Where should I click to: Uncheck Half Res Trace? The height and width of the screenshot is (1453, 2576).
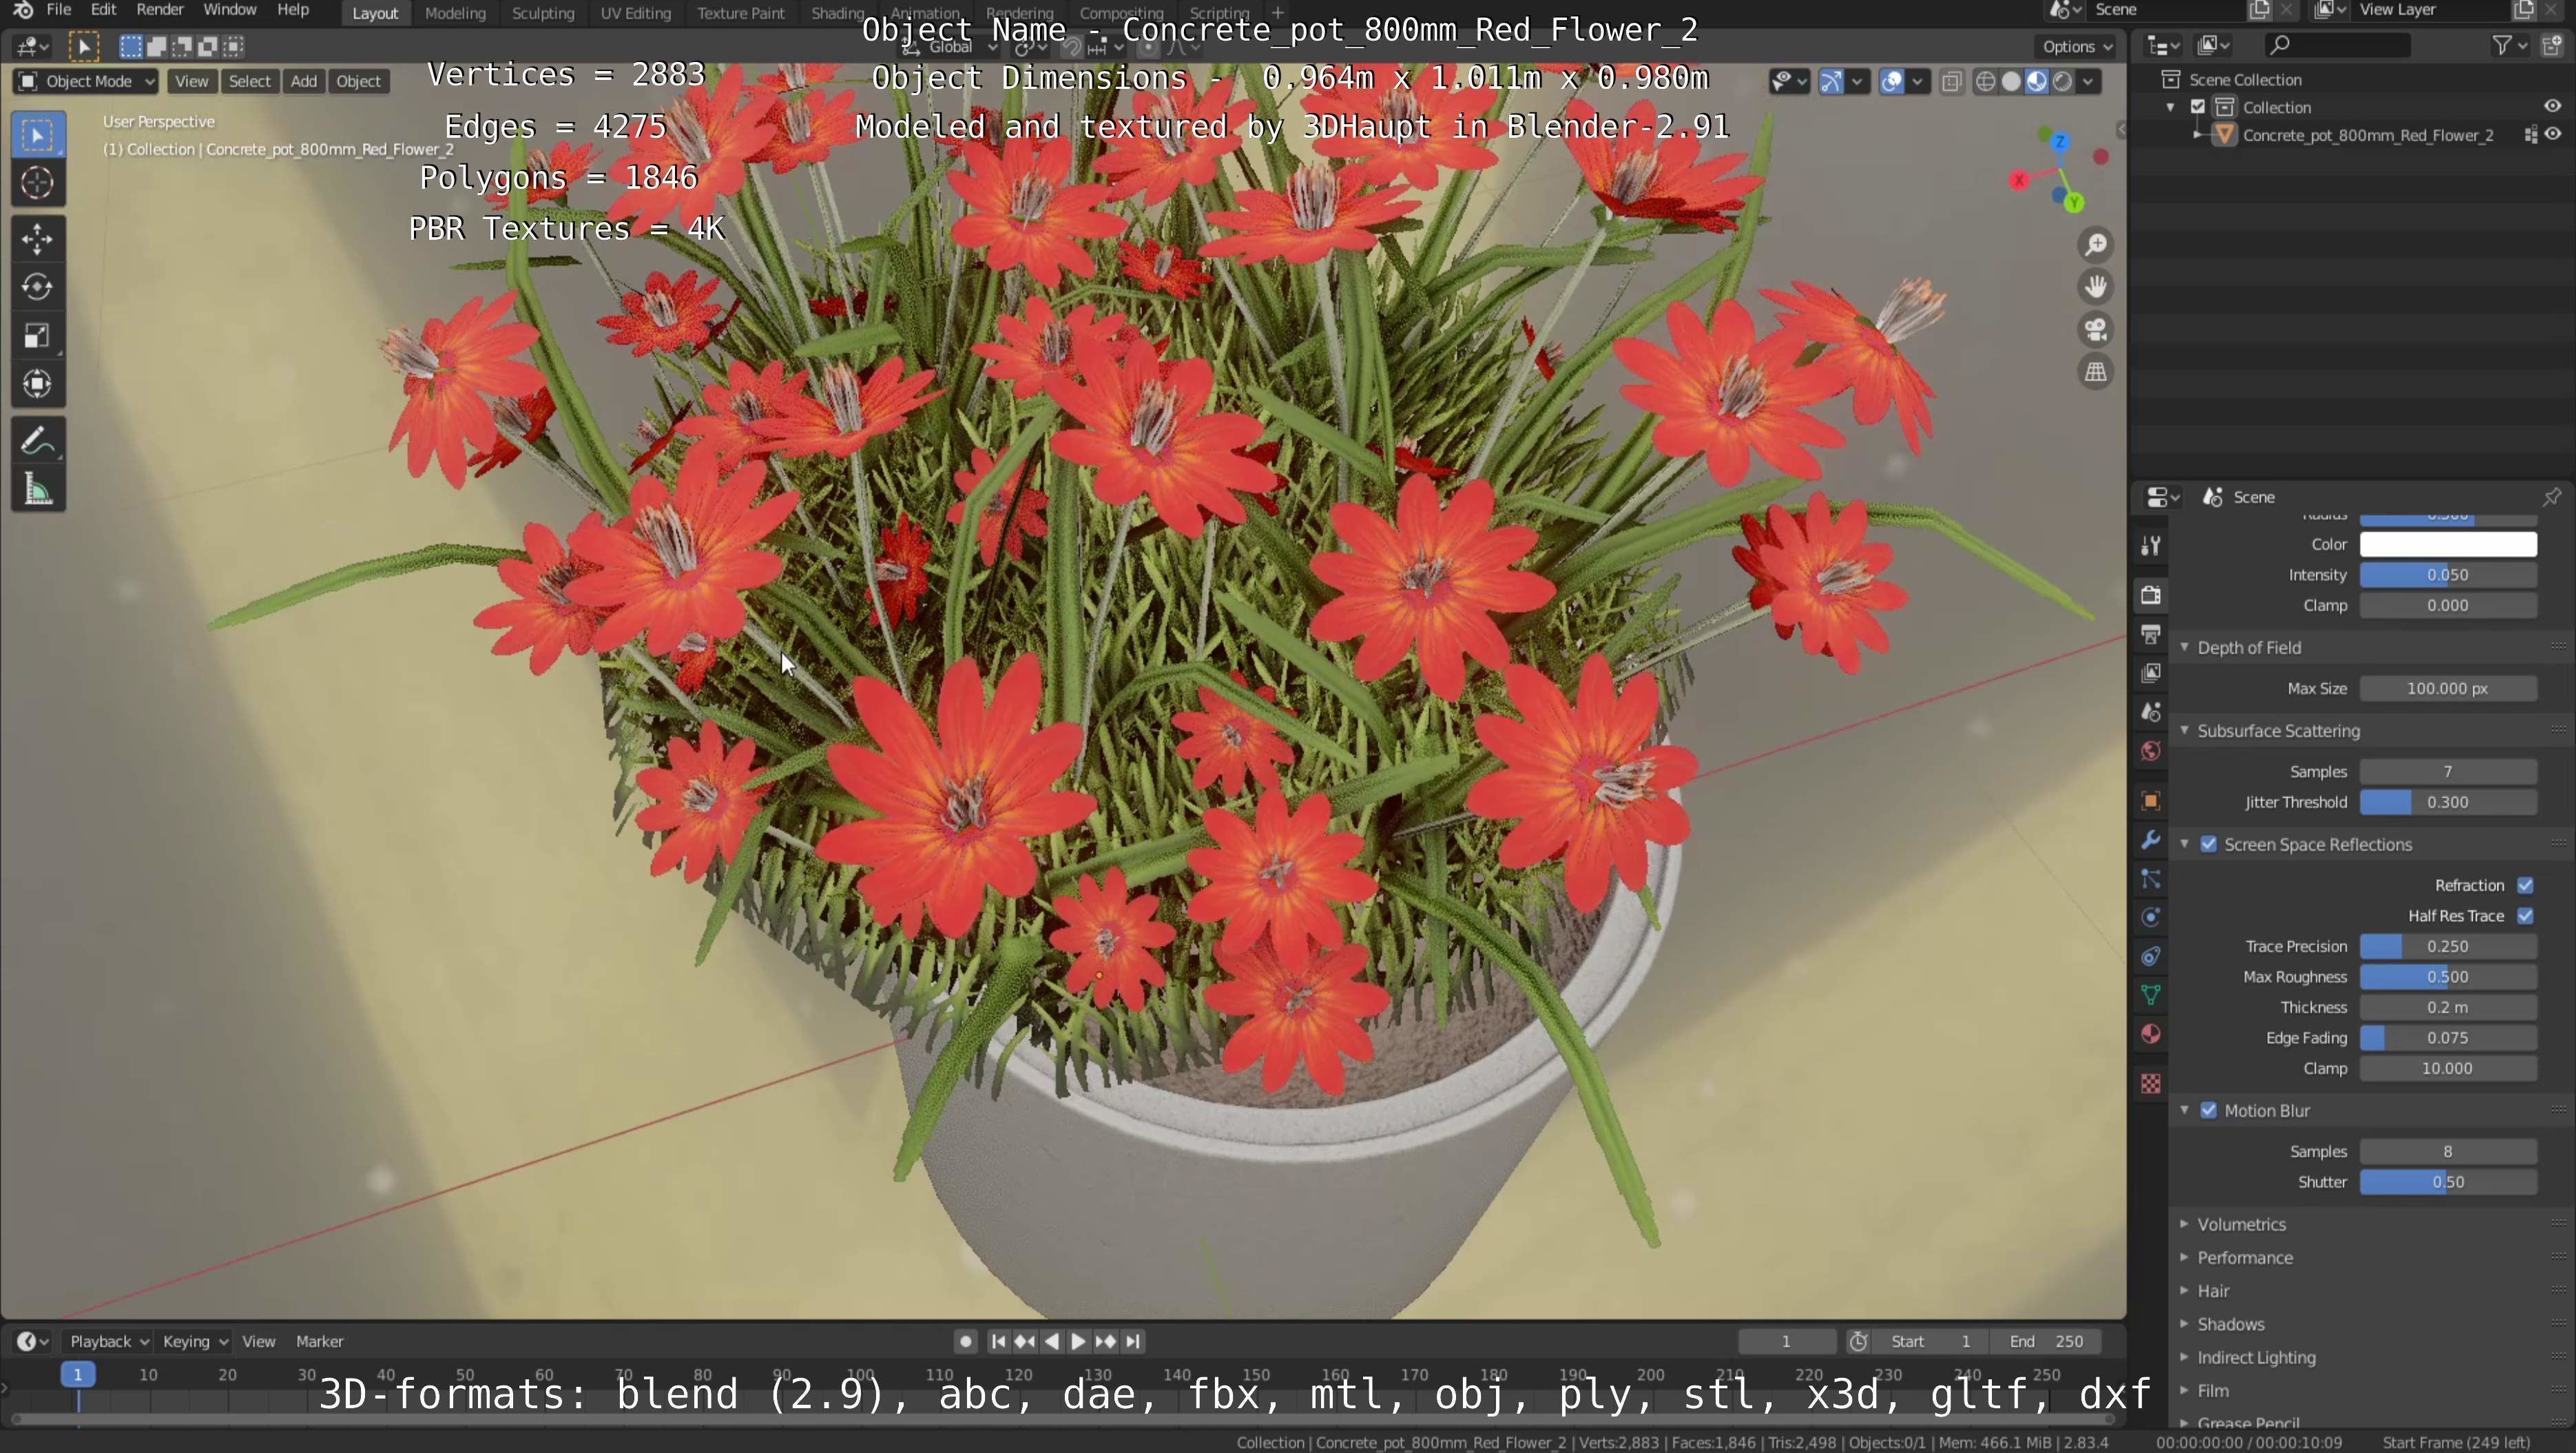point(2525,916)
